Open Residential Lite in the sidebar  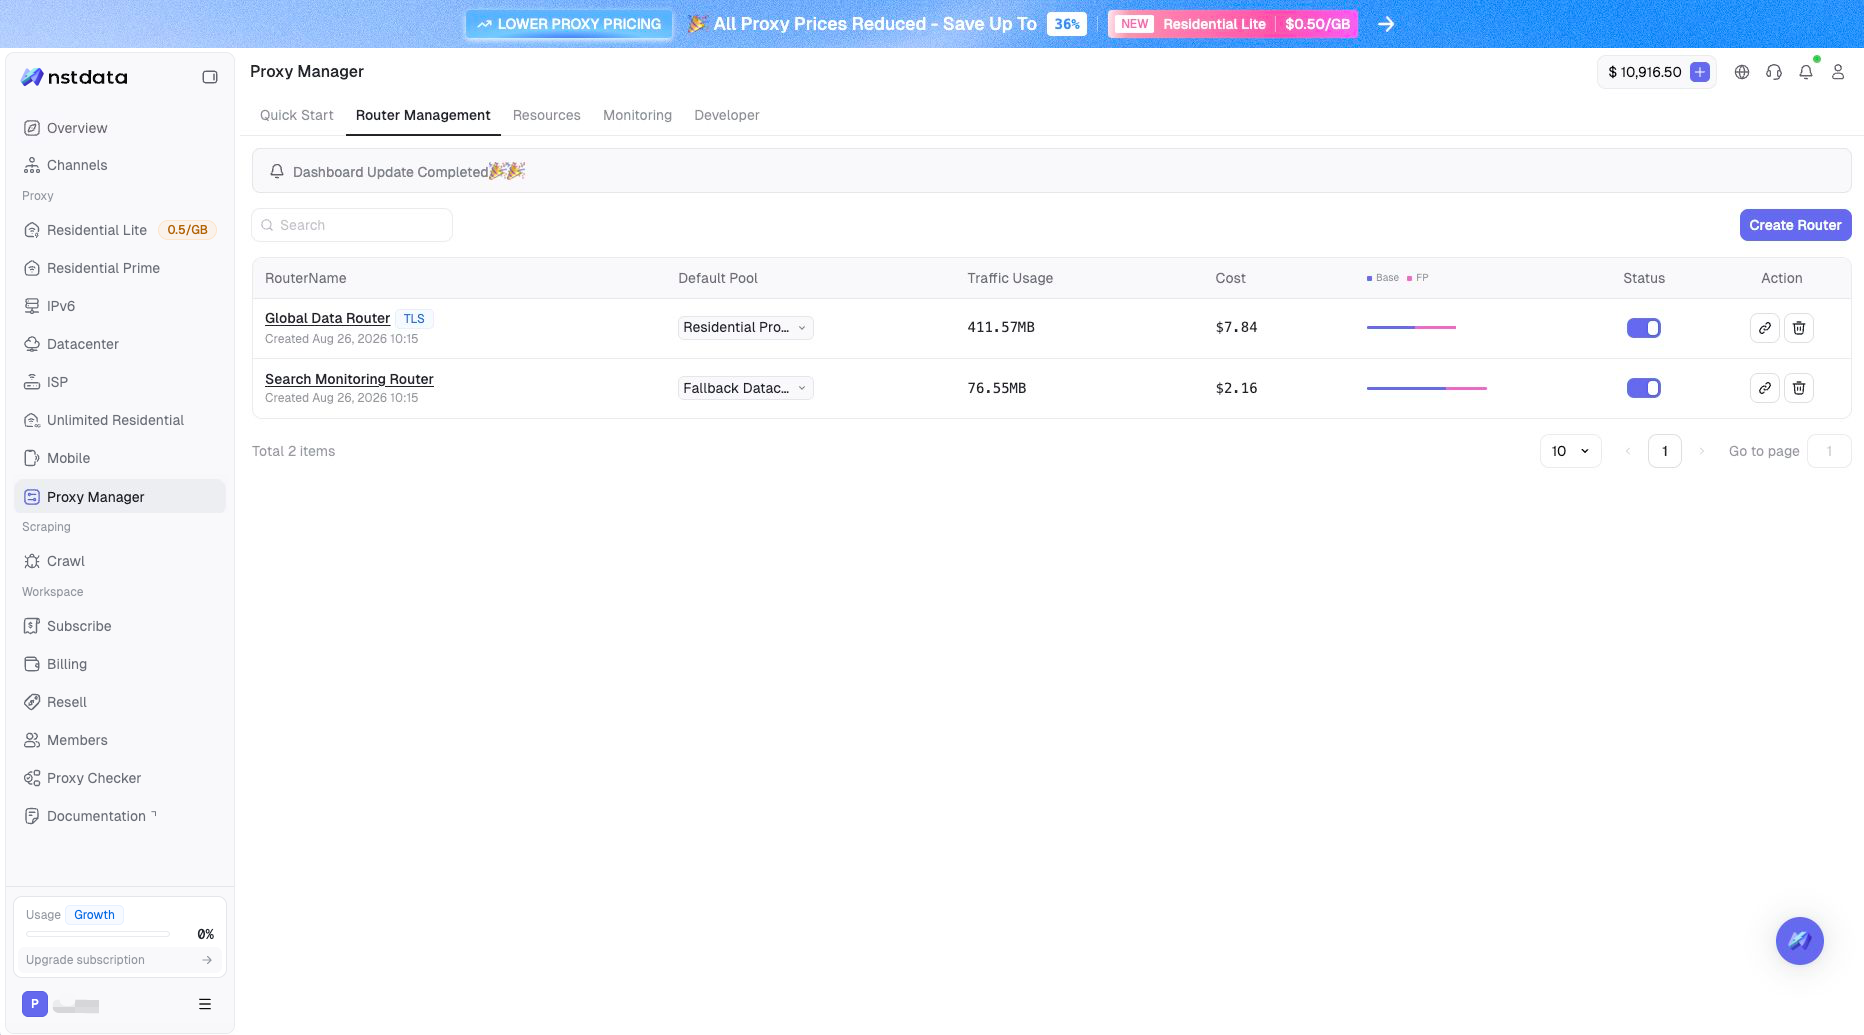pyautogui.click(x=120, y=230)
